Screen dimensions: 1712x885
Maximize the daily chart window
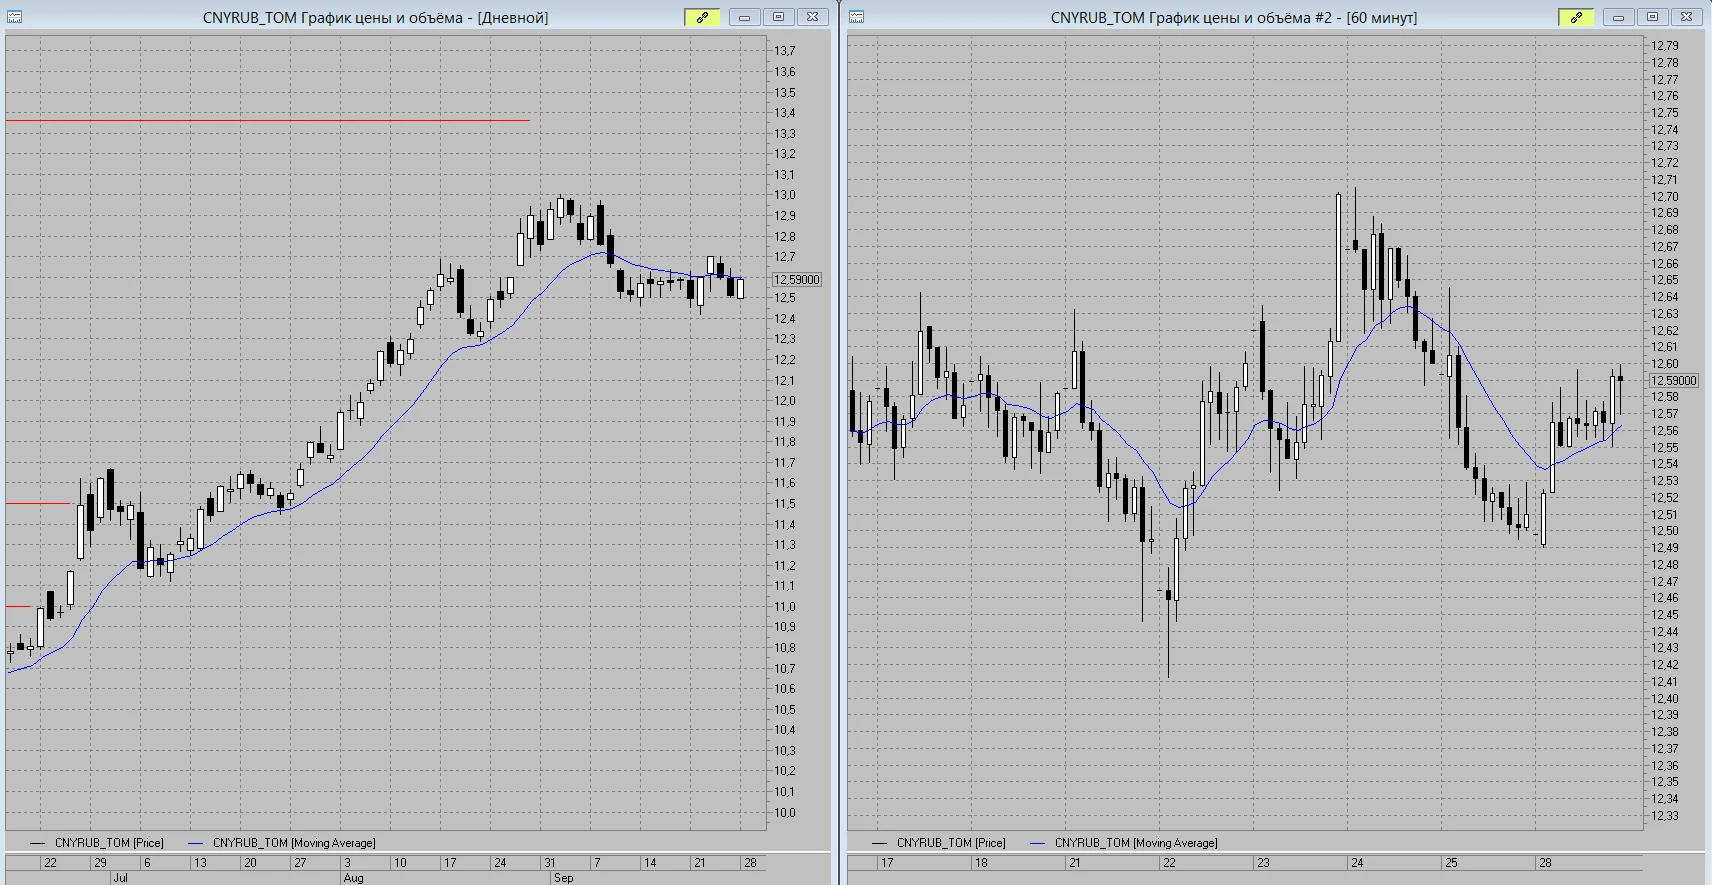(x=779, y=17)
